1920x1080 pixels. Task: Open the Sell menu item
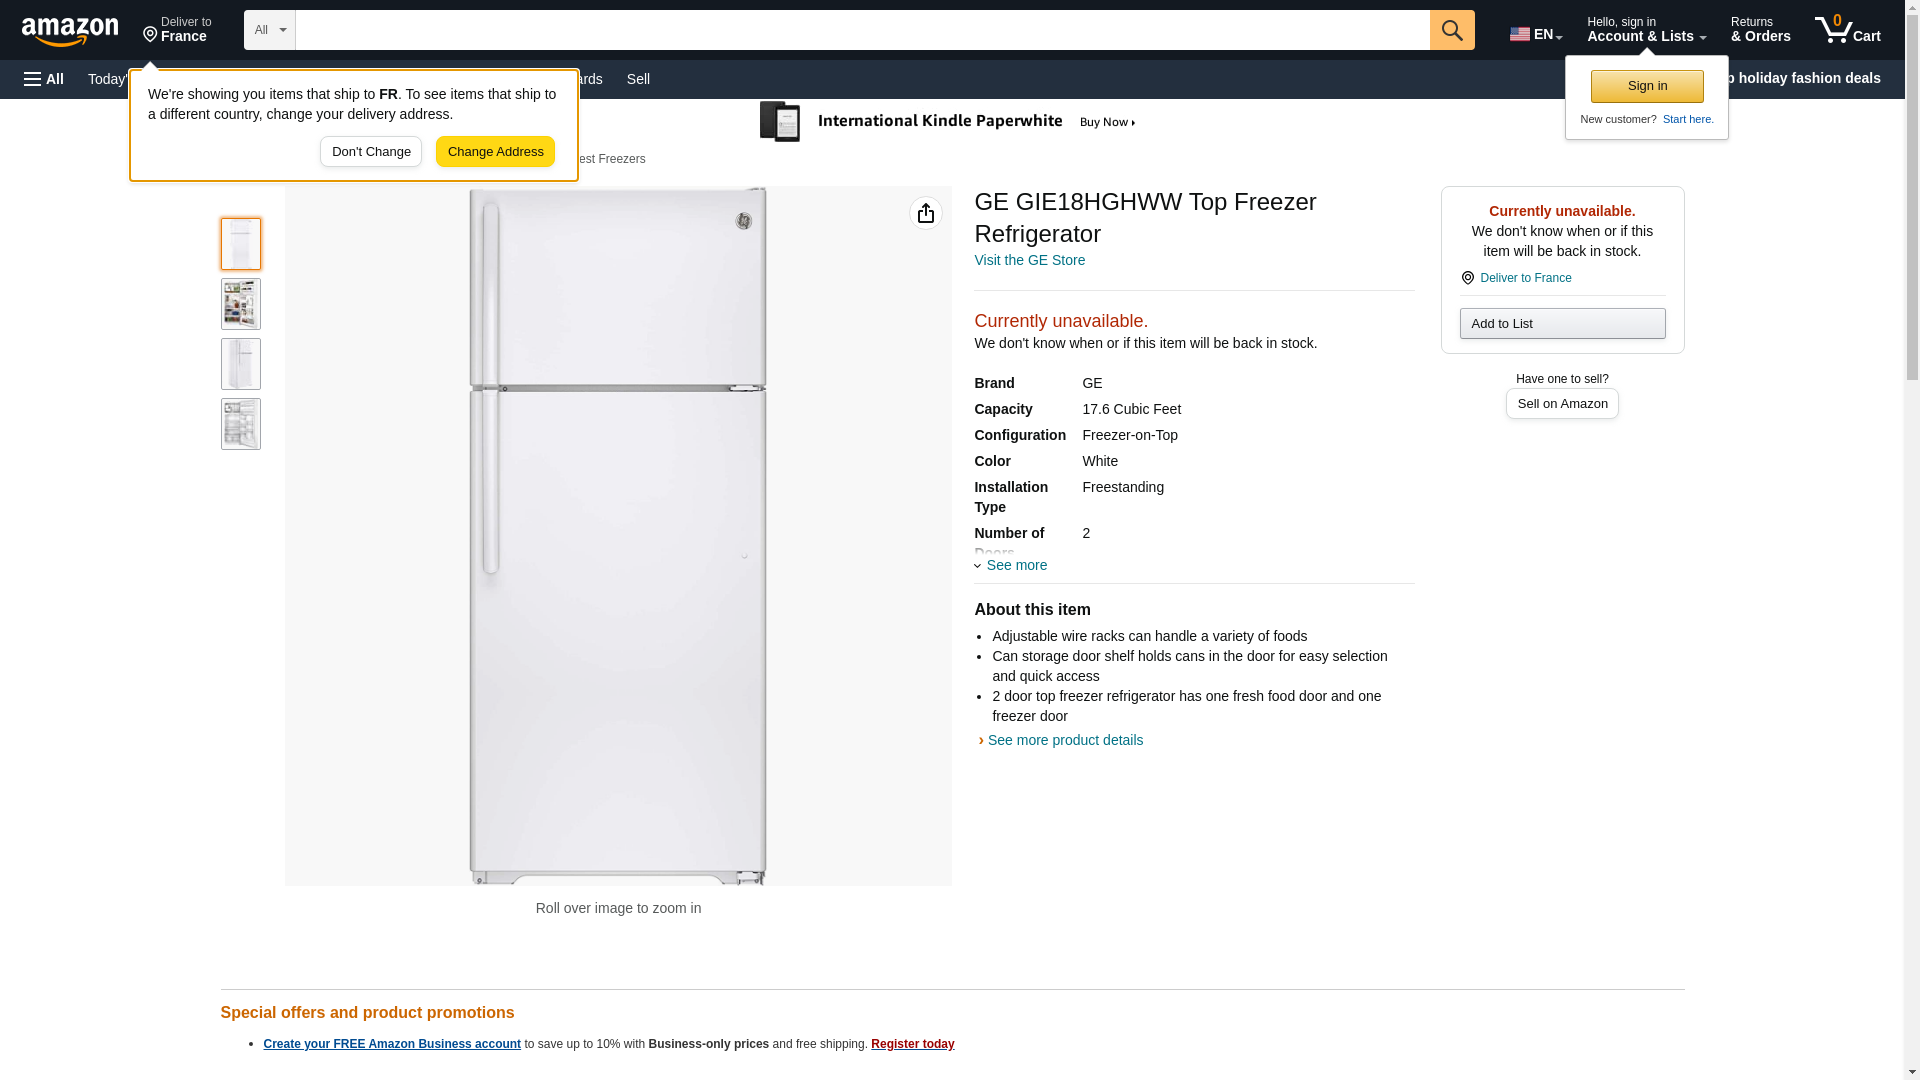tap(638, 79)
